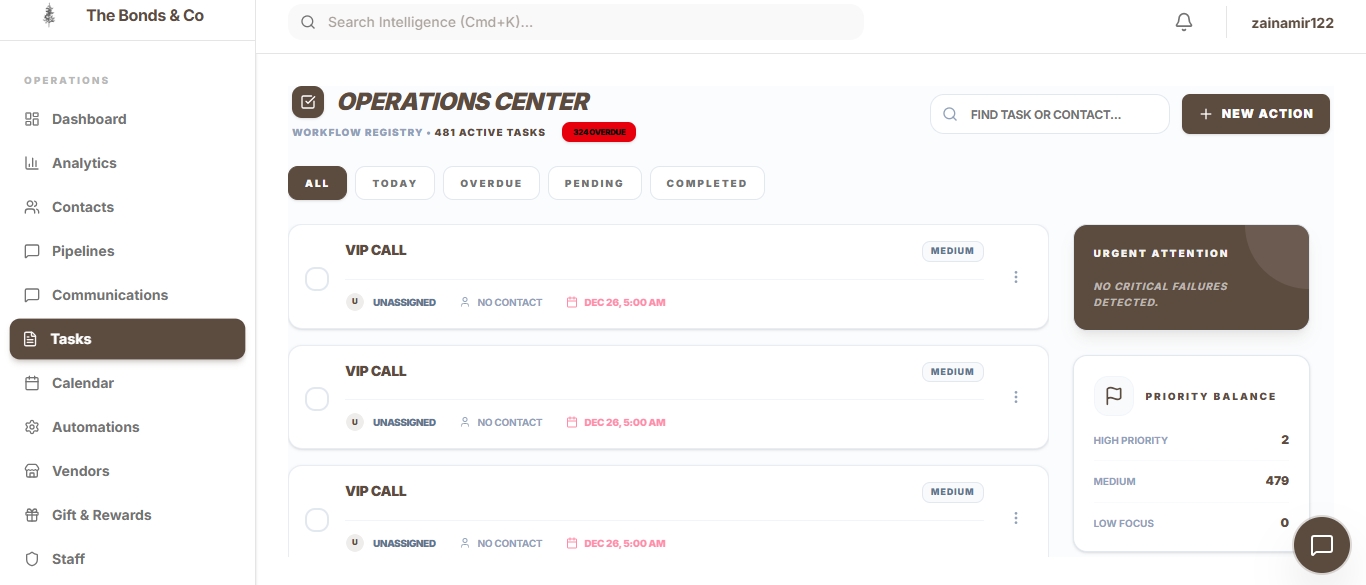Click the FIND TASK OR CONTACT search field
This screenshot has height=585, width=1366.
pos(1050,114)
